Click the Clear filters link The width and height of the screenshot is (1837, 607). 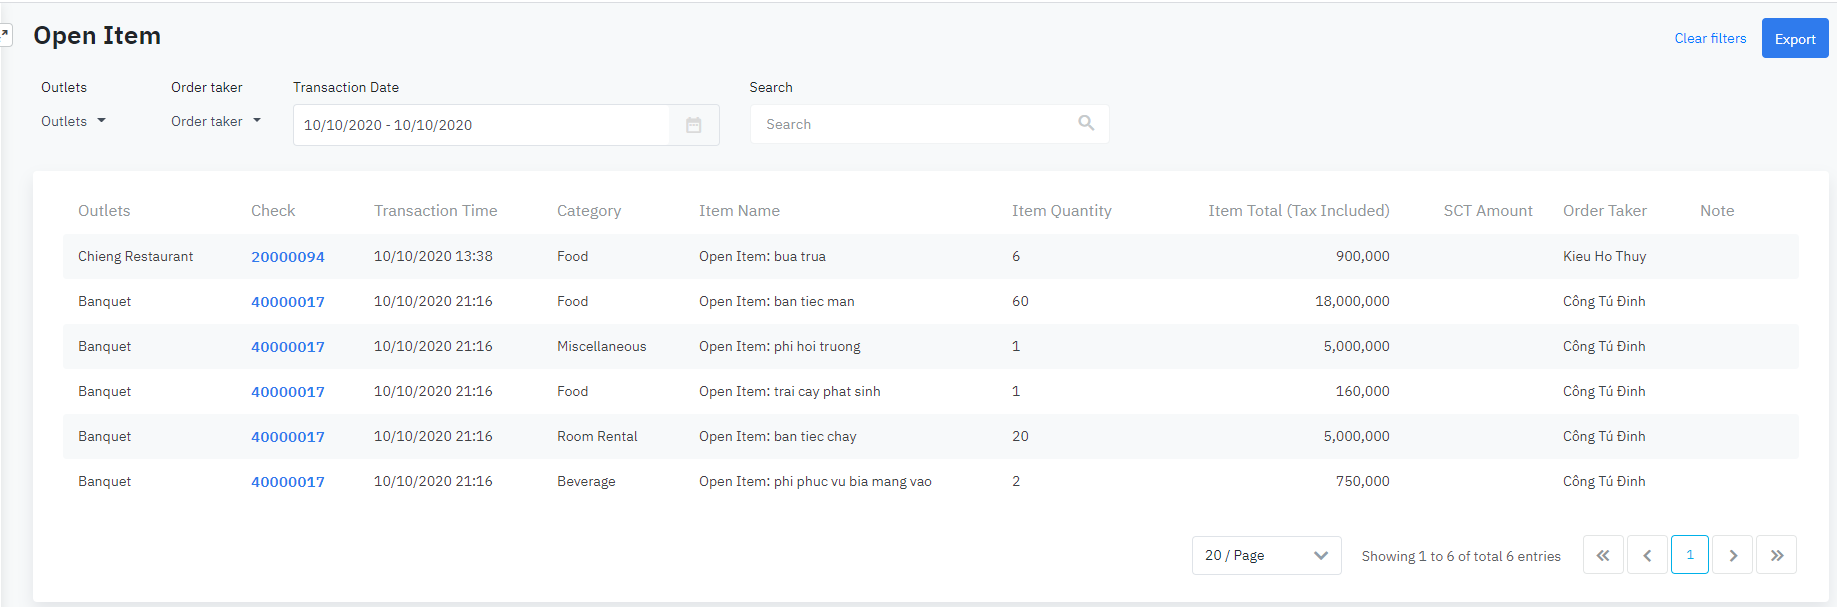coord(1710,38)
